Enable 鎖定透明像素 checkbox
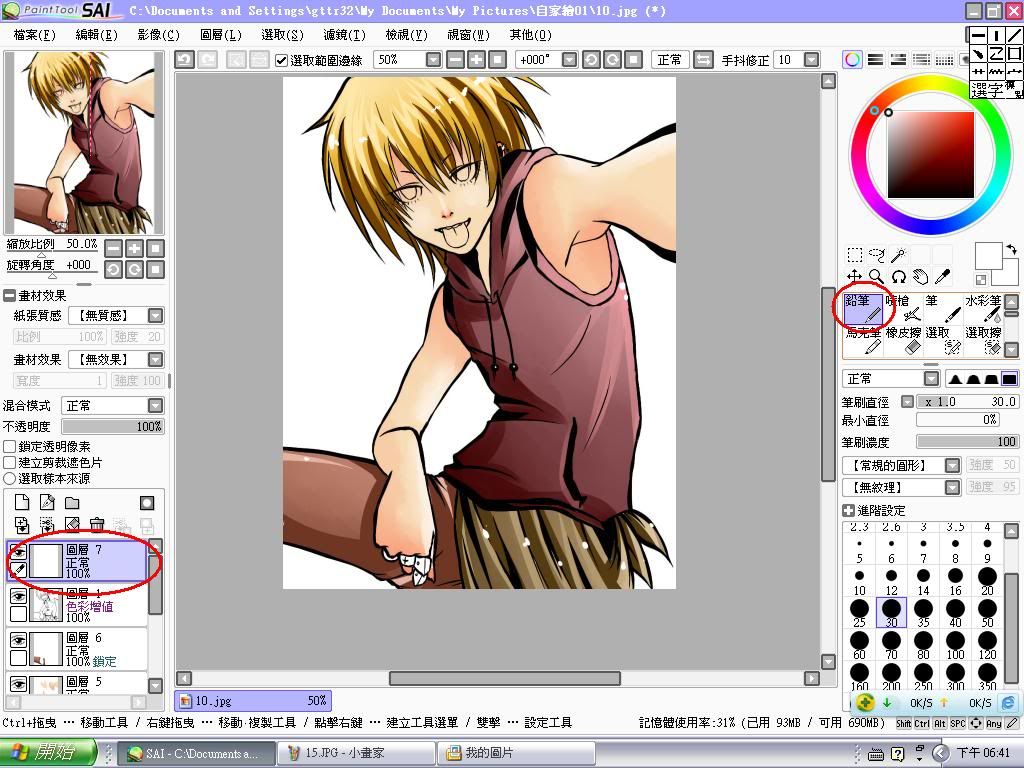The image size is (1024, 768). [10, 447]
